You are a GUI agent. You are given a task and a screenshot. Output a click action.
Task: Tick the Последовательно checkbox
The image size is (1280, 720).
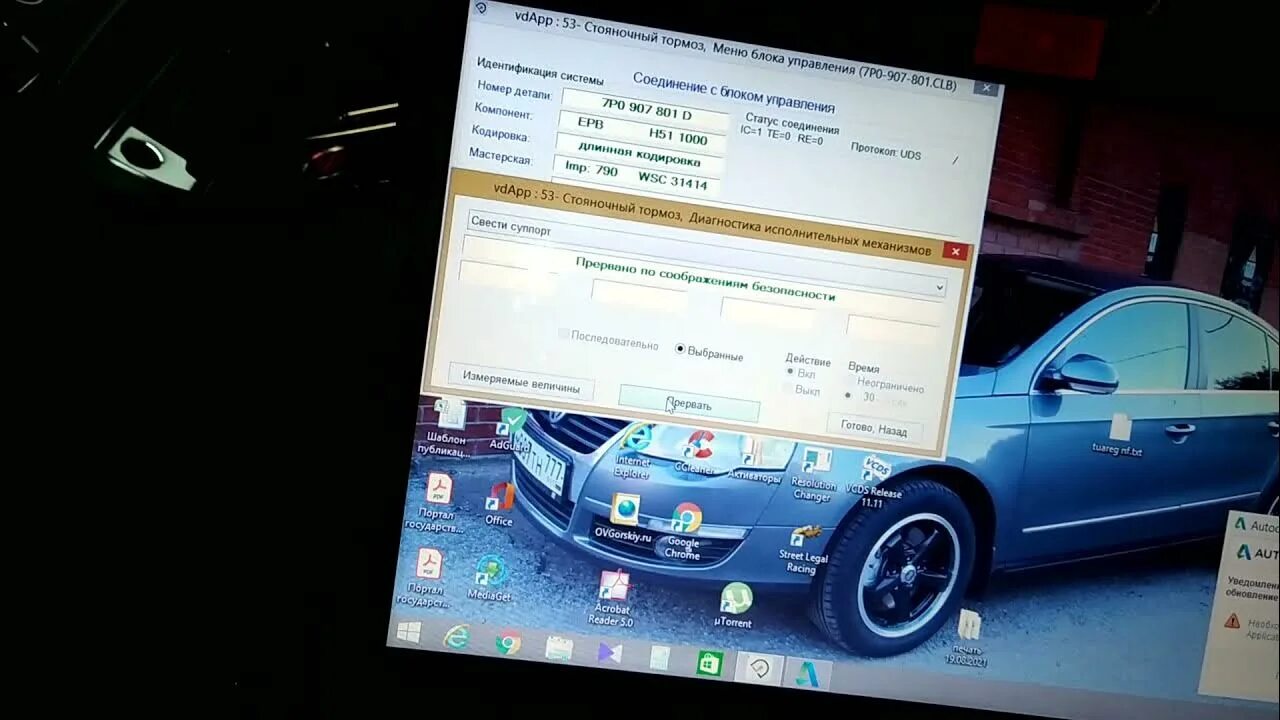pyautogui.click(x=608, y=339)
